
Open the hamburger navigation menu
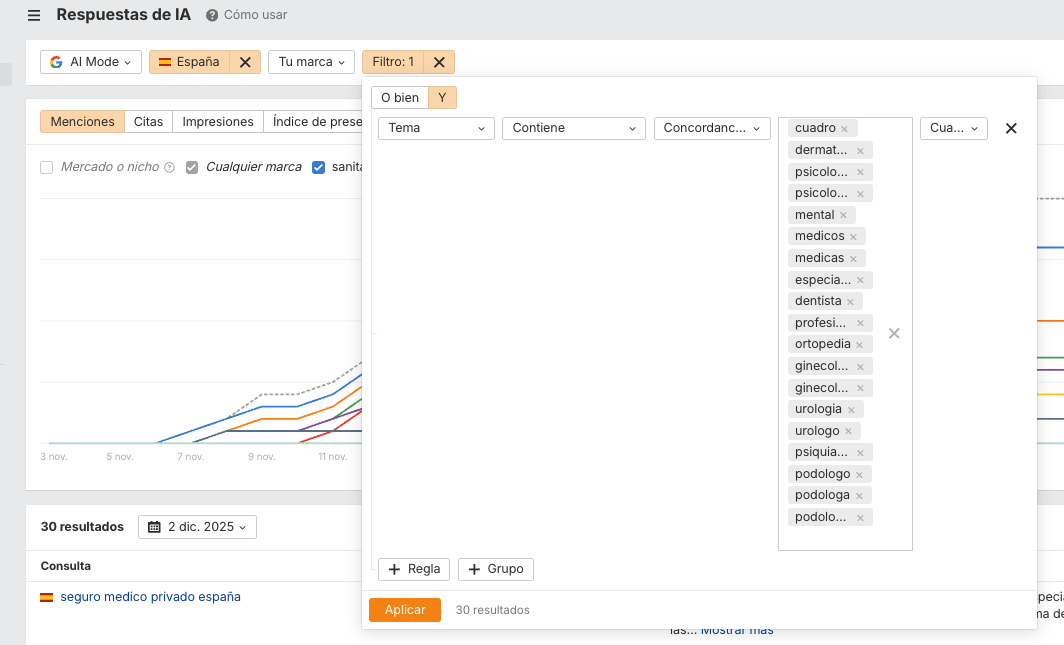[34, 16]
